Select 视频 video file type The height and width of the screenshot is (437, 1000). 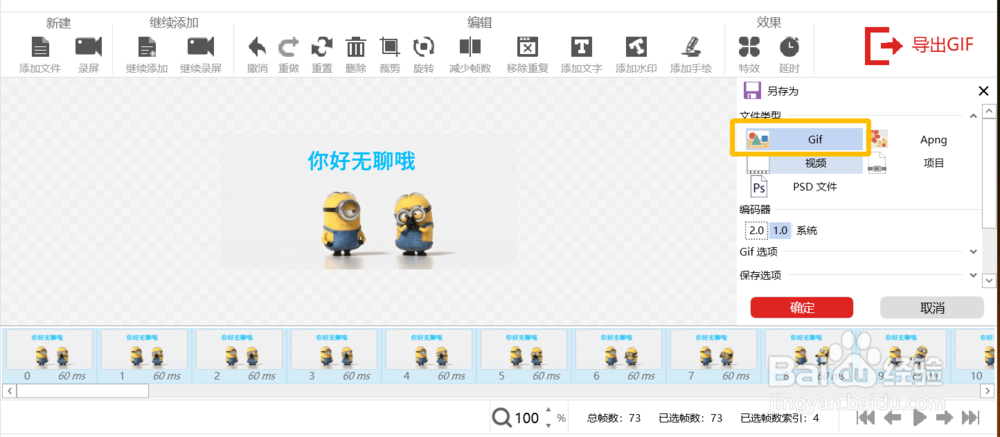coord(805,163)
